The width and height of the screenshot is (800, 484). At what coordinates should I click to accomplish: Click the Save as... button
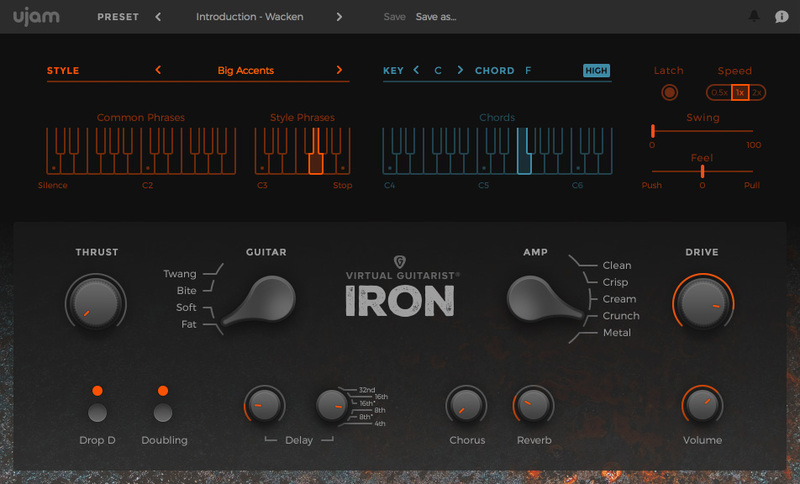click(435, 17)
